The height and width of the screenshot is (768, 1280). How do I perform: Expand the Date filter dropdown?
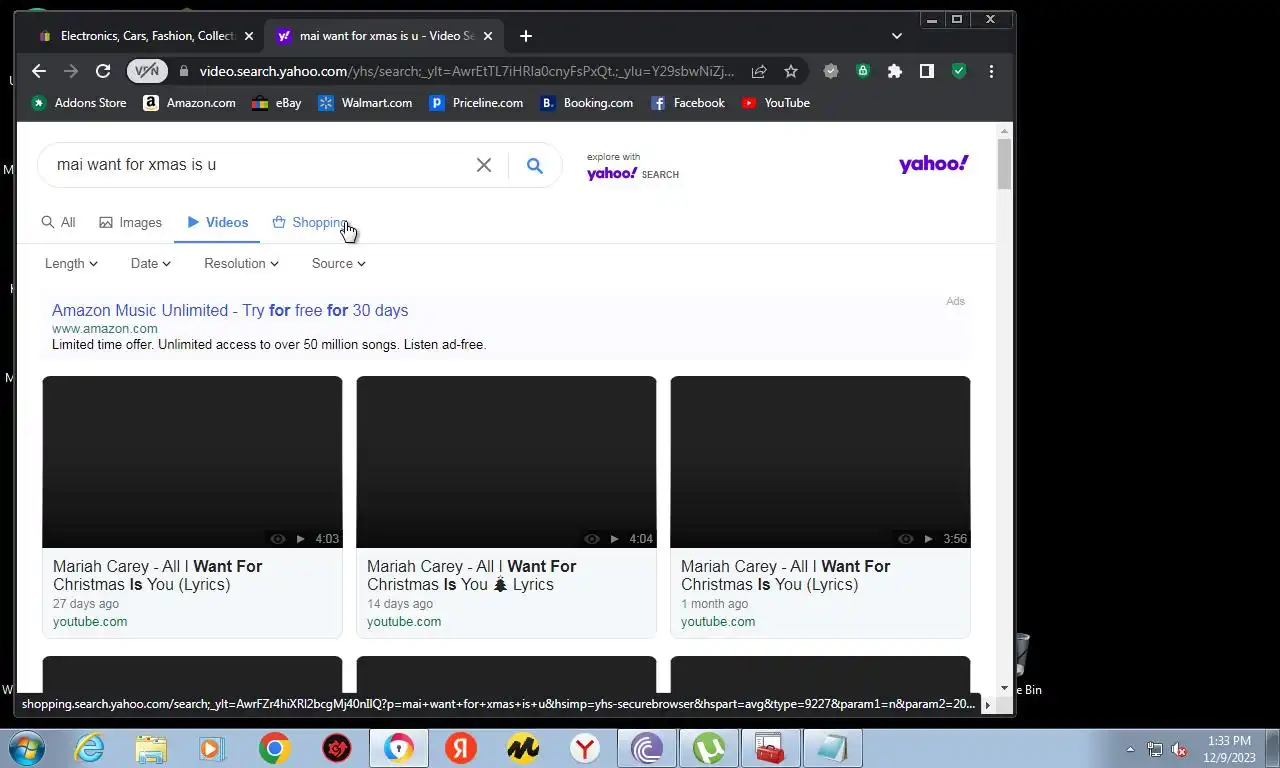pyautogui.click(x=151, y=263)
